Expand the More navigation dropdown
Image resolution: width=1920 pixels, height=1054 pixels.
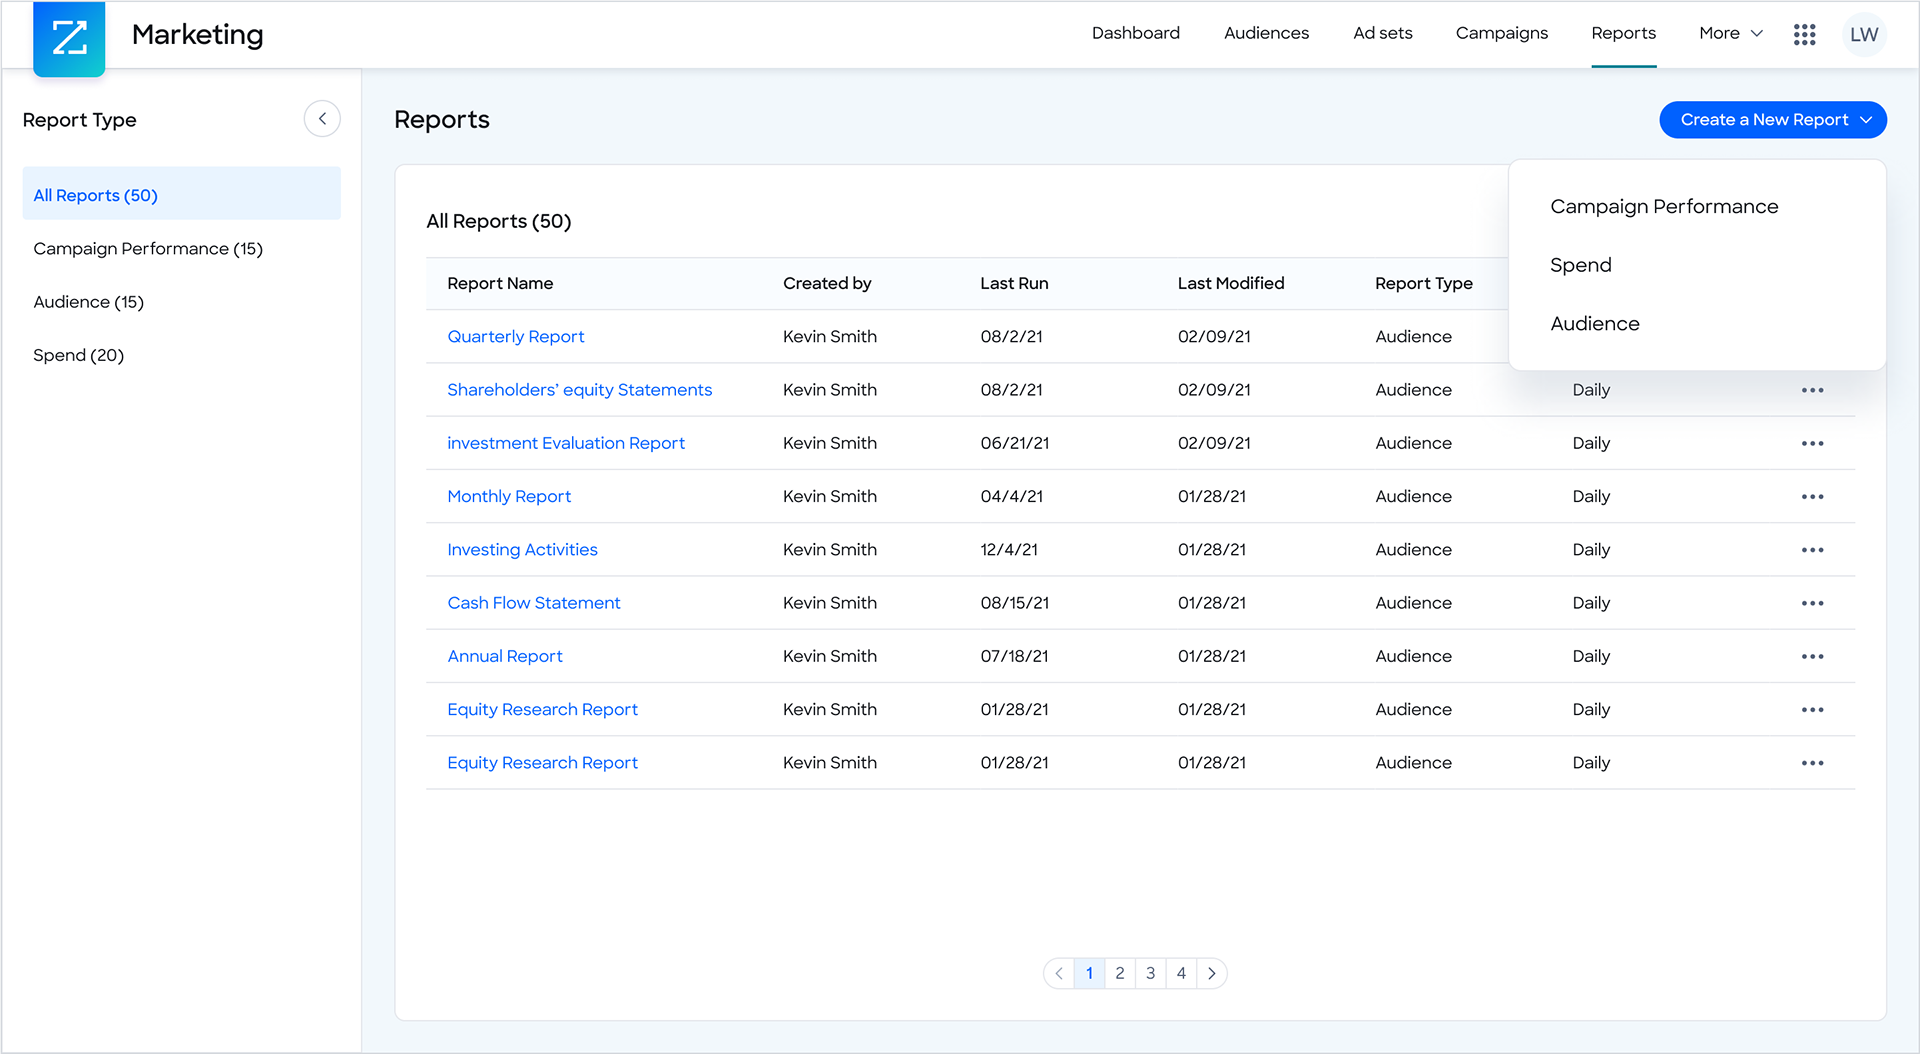[1730, 33]
